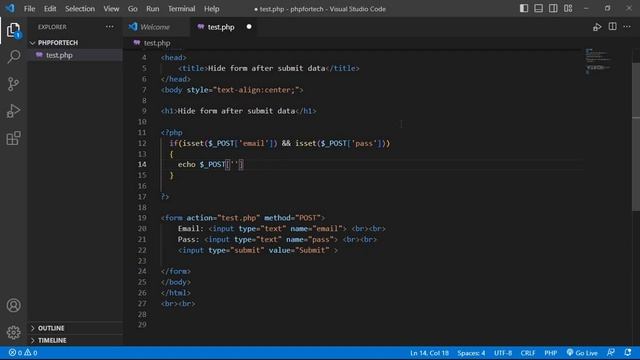Open the Extensions view
Viewport: 640px width, 360px height.
coord(13,138)
